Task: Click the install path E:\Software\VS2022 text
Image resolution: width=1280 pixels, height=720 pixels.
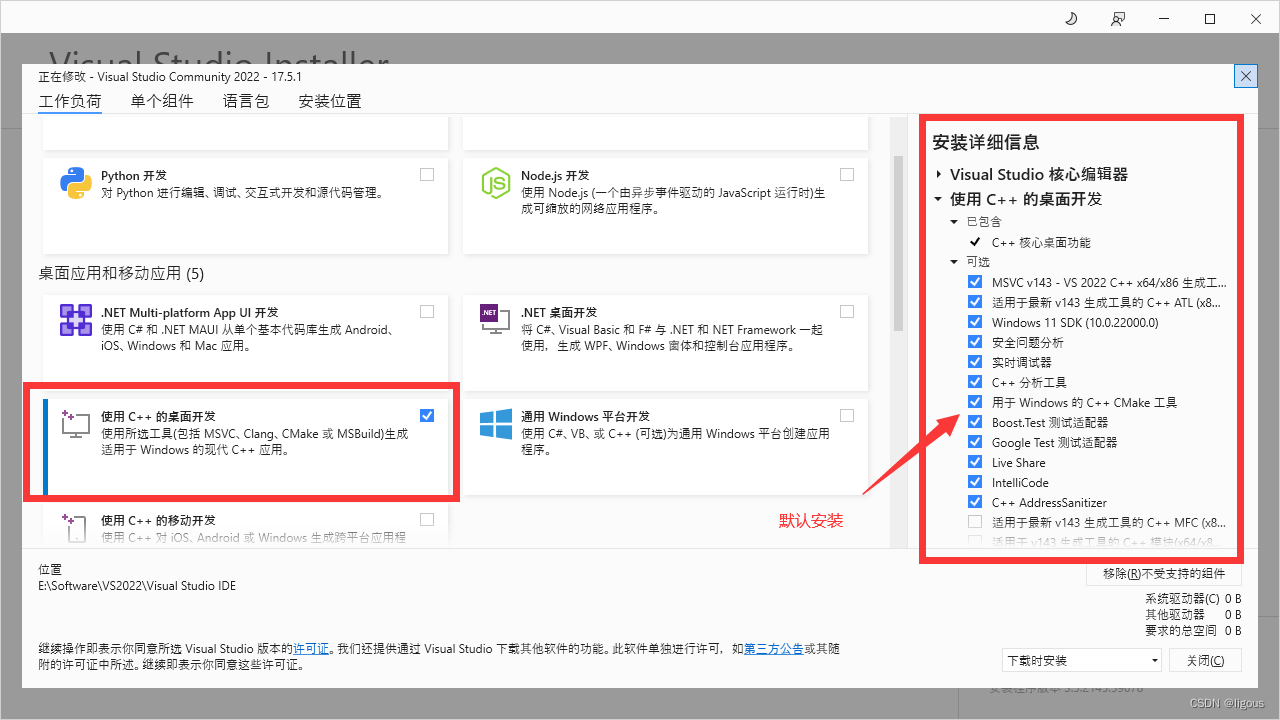Action: point(137,586)
